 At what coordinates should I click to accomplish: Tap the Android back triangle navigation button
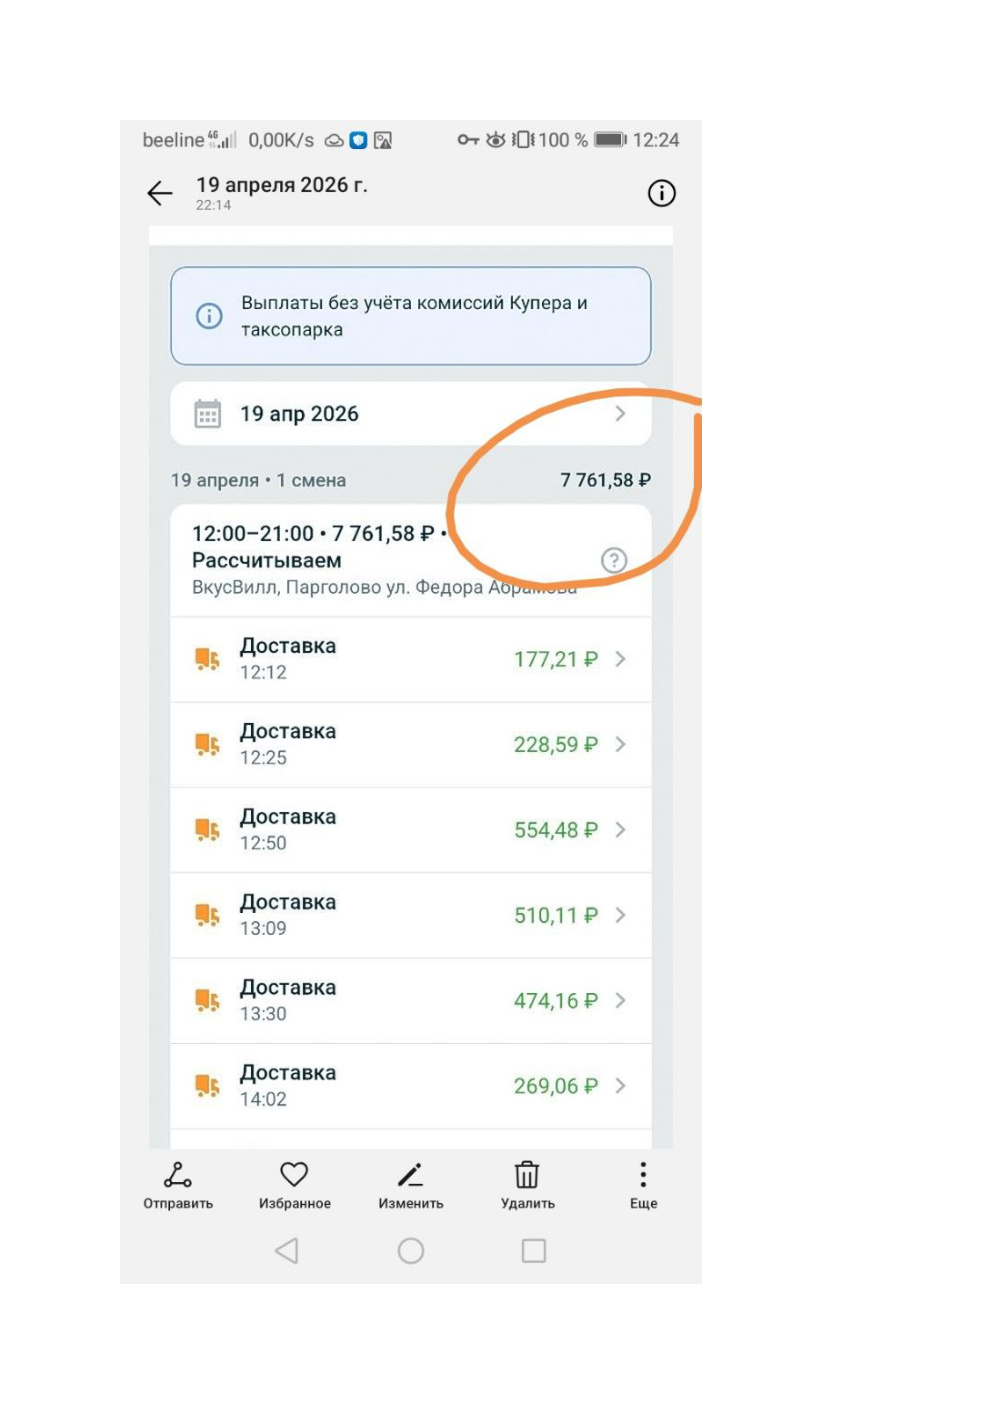click(287, 1250)
